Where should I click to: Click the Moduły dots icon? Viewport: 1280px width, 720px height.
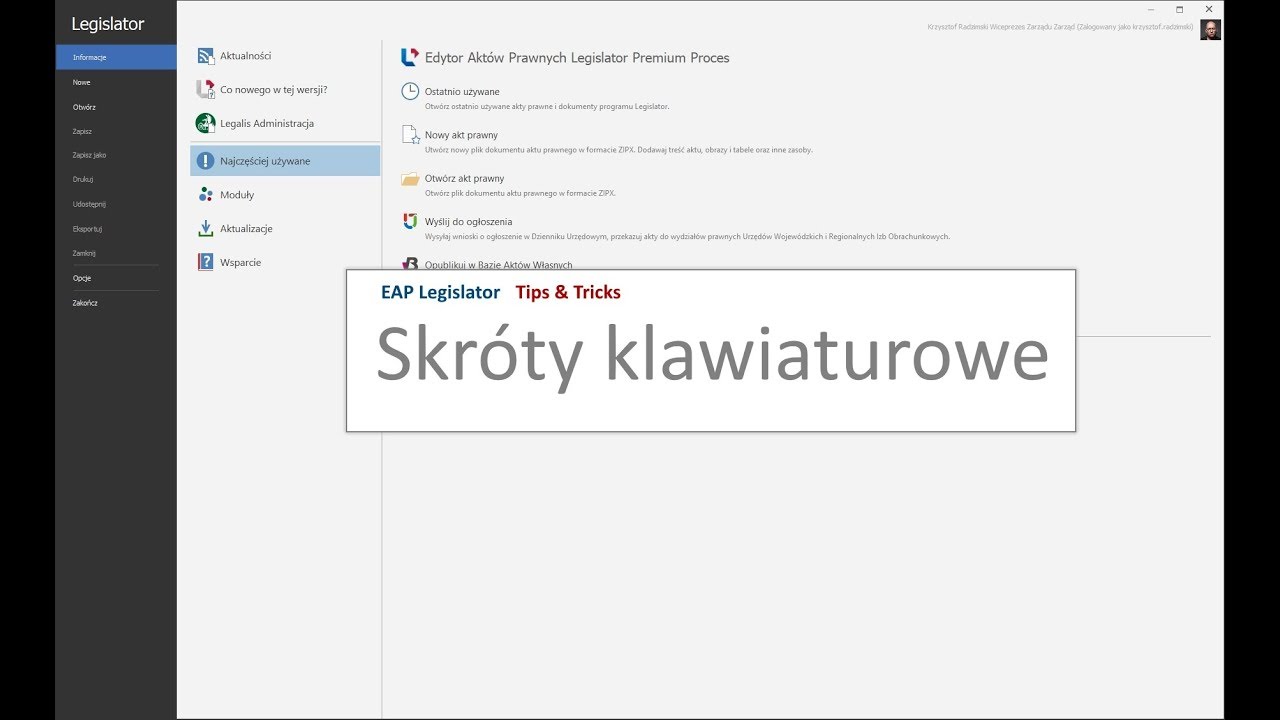click(x=205, y=195)
